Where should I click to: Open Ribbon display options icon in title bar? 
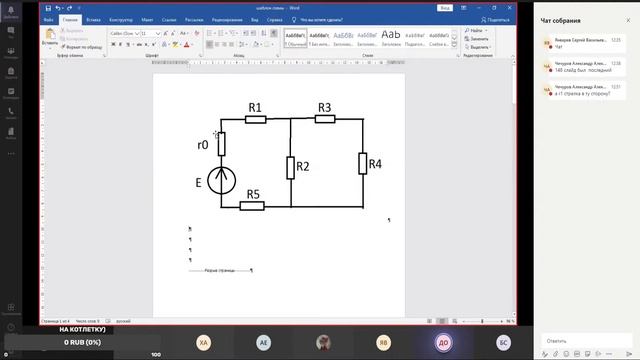click(464, 8)
